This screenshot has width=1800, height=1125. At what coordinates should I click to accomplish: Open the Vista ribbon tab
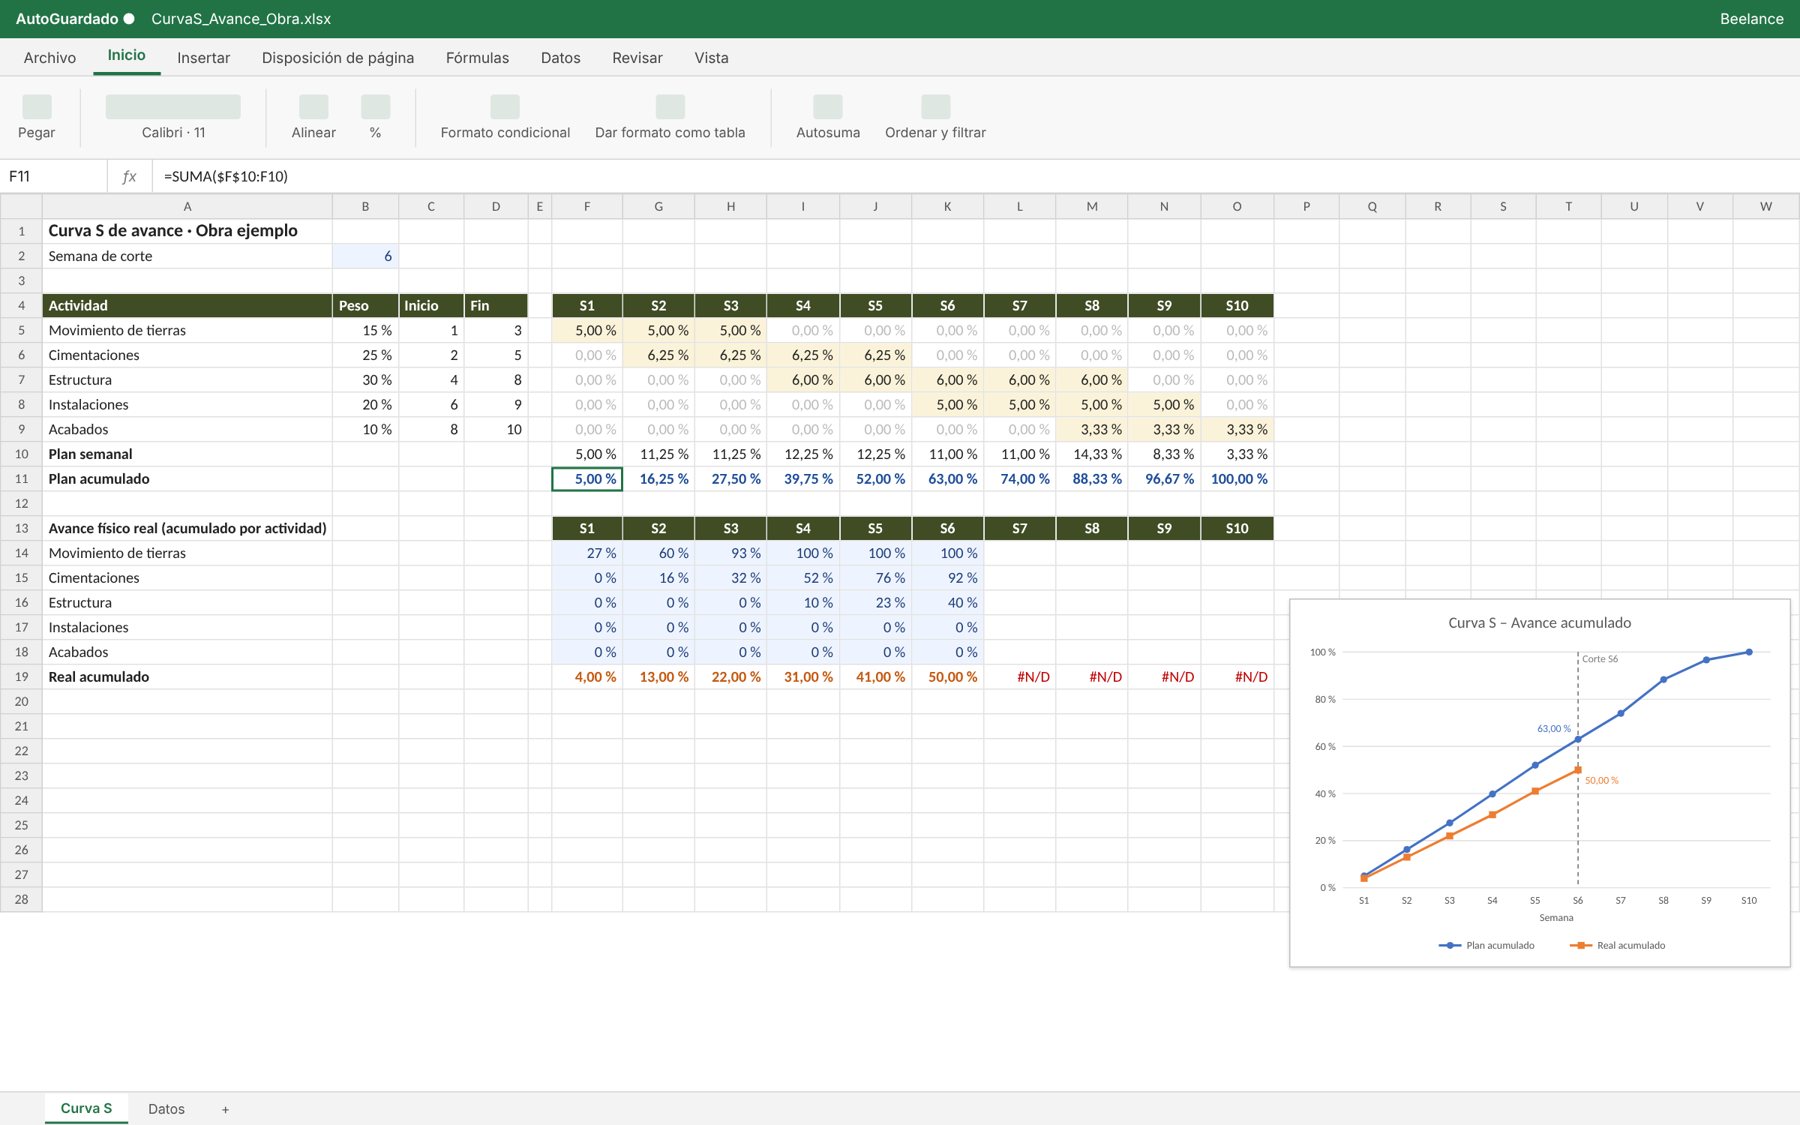pos(711,58)
